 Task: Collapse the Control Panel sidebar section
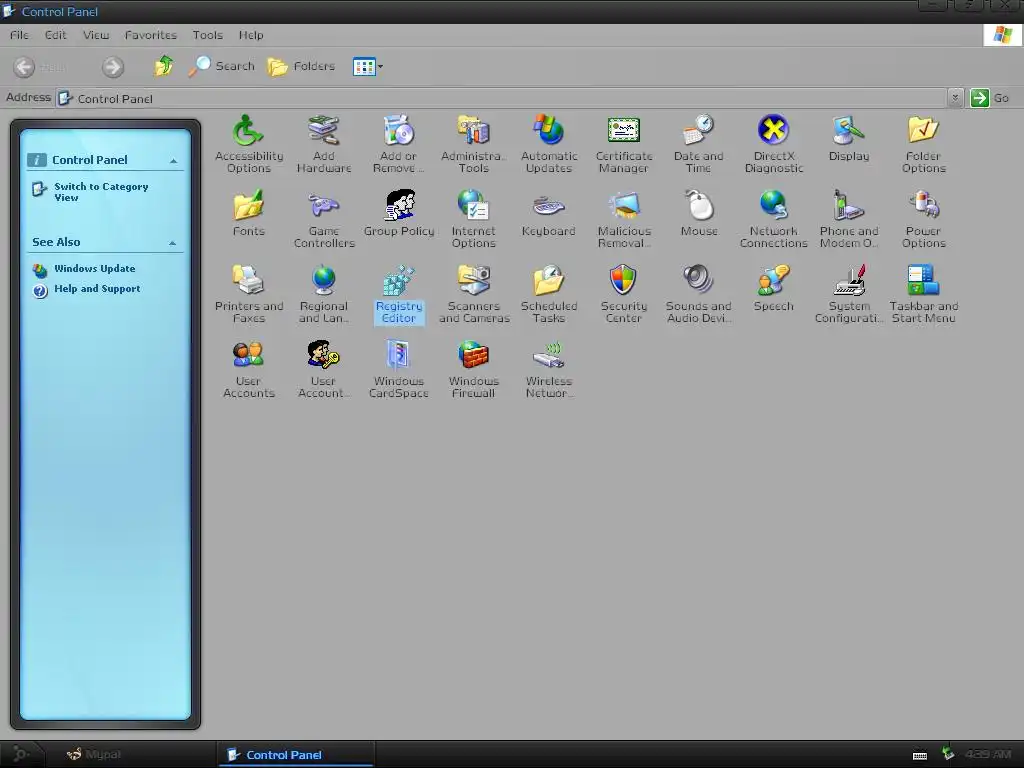(174, 161)
